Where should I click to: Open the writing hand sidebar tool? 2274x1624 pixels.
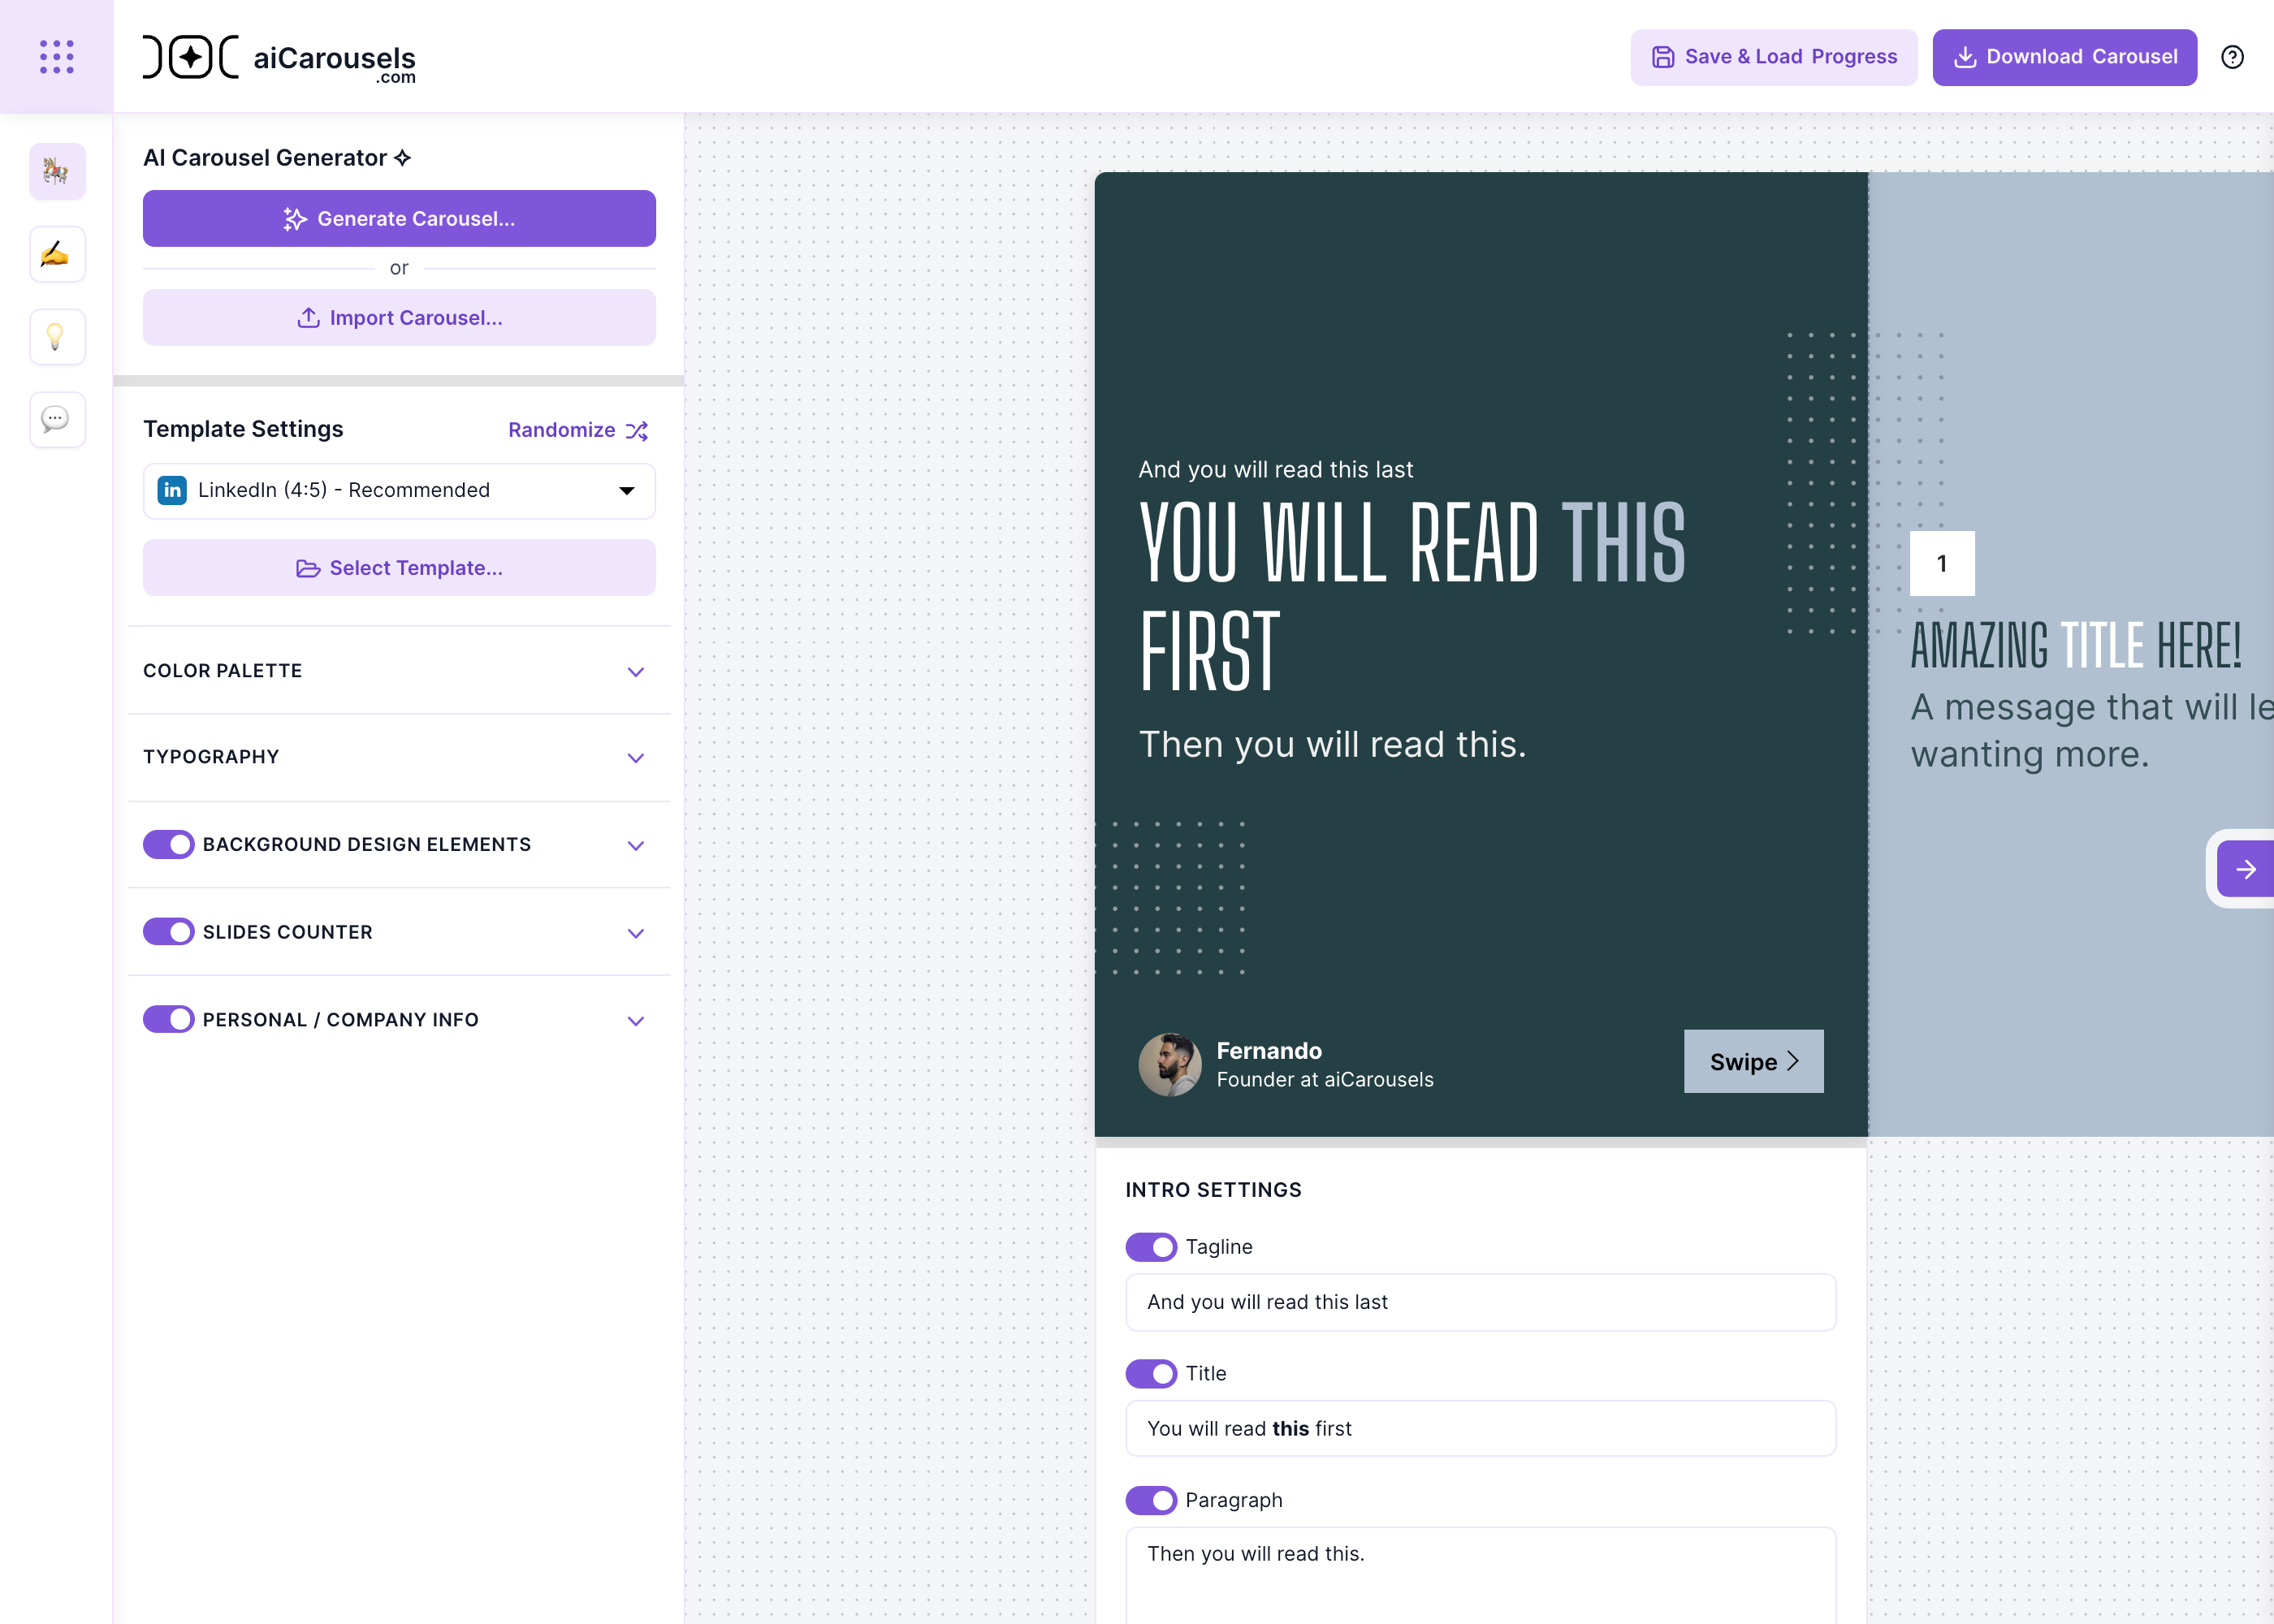pyautogui.click(x=57, y=254)
